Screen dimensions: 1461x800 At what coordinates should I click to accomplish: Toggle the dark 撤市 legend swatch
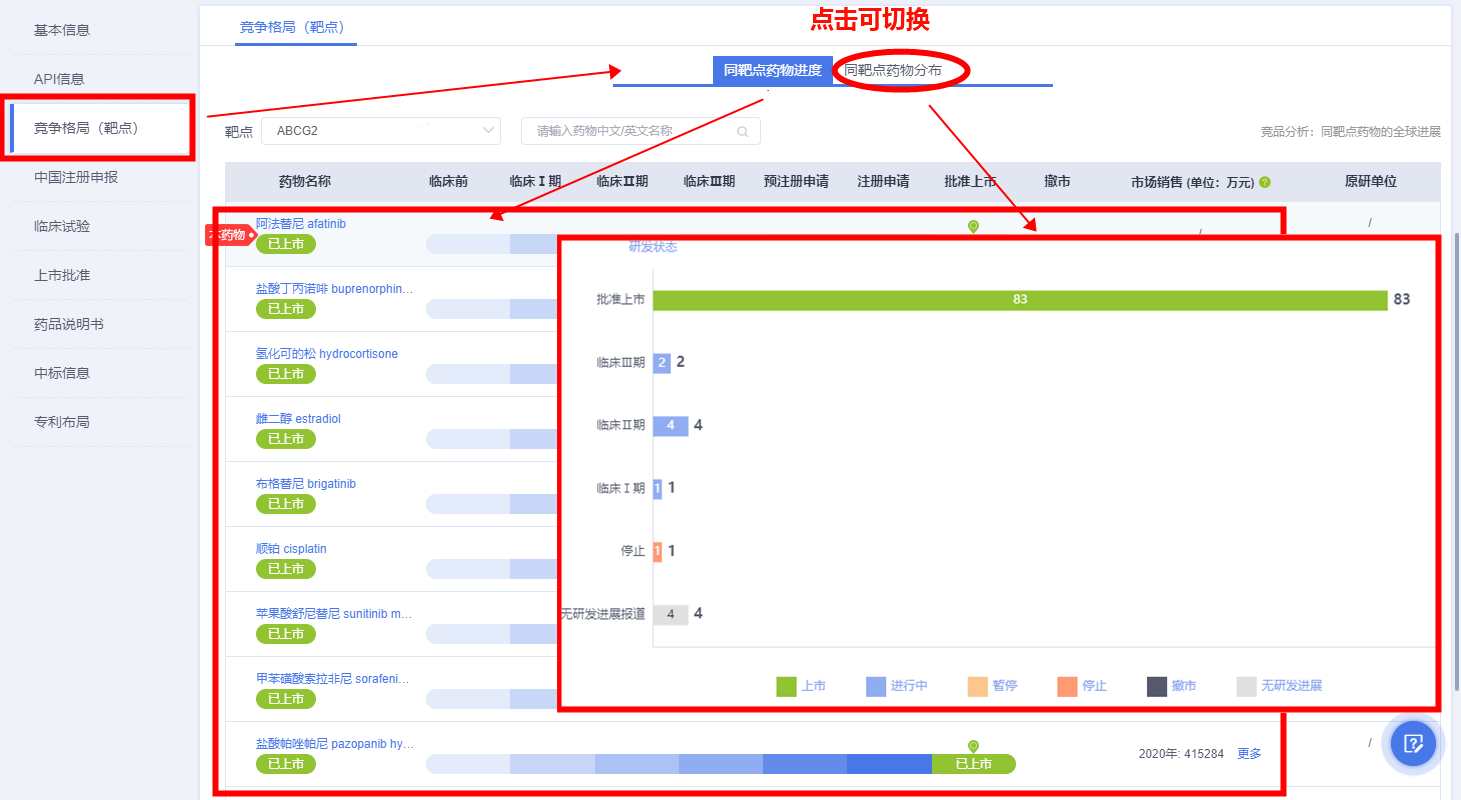point(1157,686)
